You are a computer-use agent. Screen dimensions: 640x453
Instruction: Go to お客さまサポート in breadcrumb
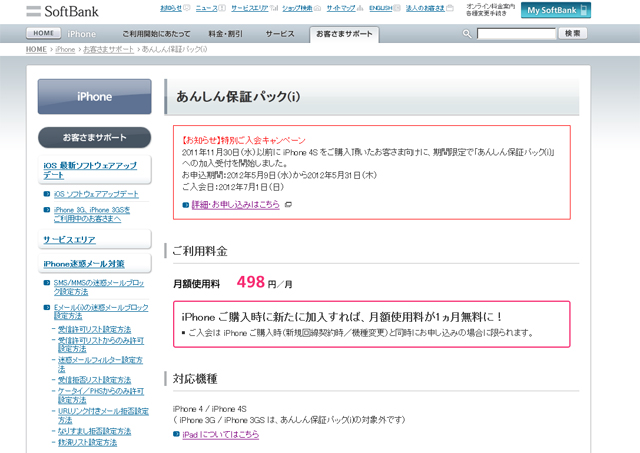coord(109,49)
